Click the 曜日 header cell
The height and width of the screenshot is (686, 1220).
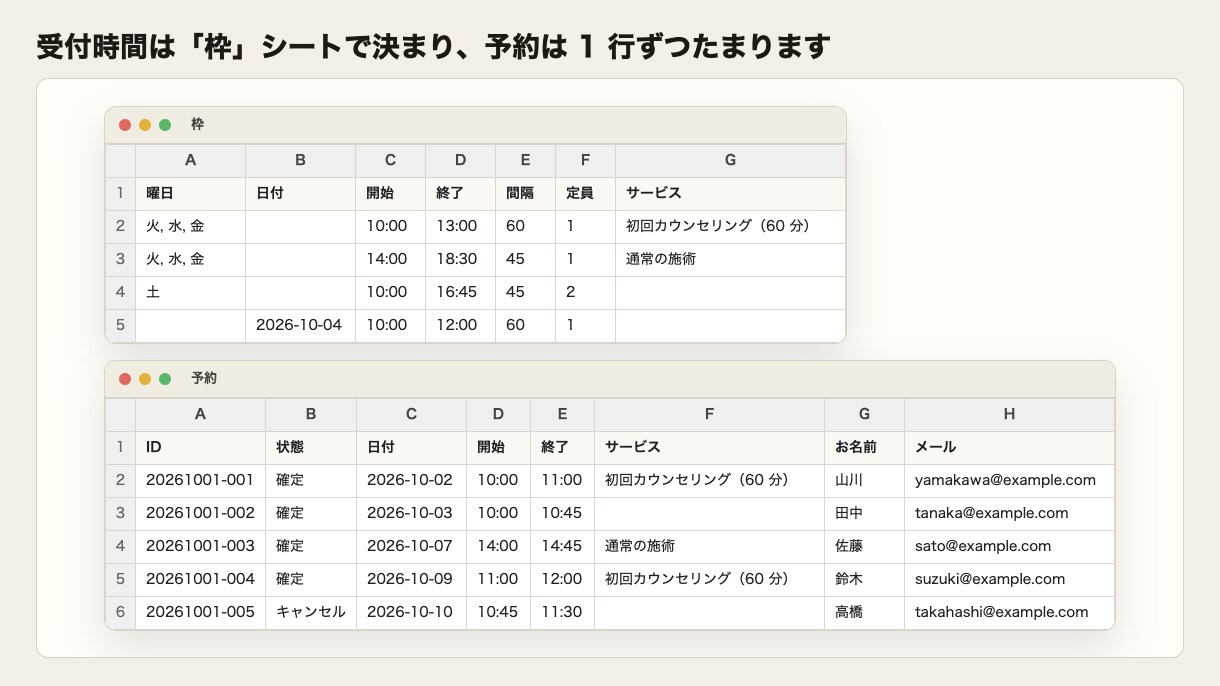[x=191, y=194]
